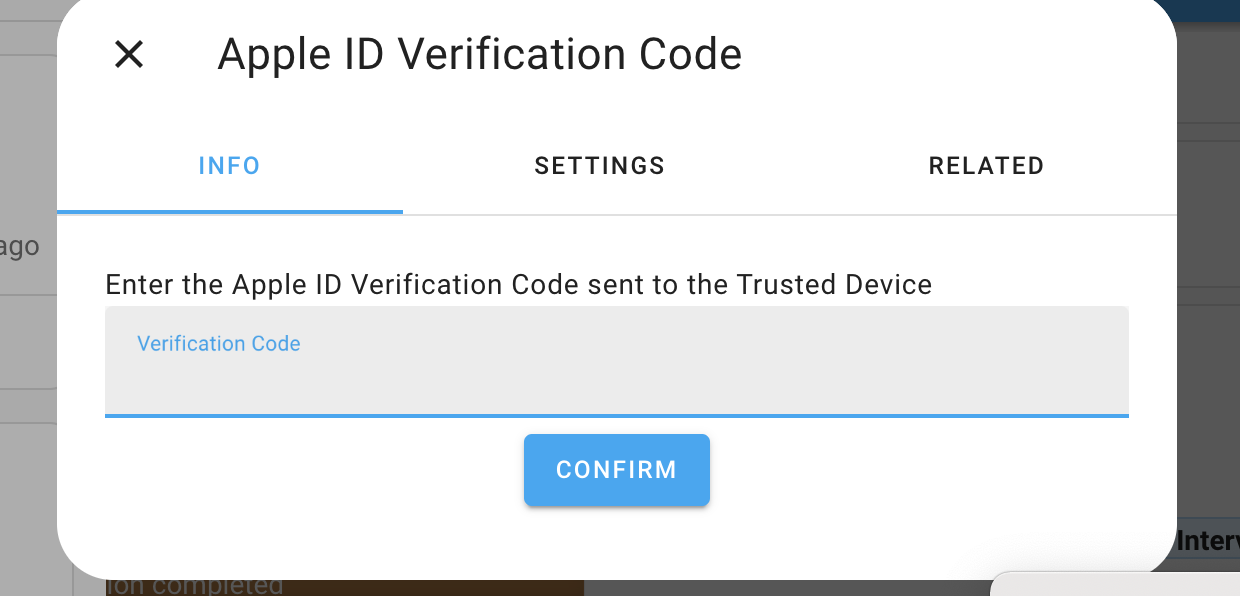Click the CONFIRM button
This screenshot has height=596, width=1240.
(x=616, y=469)
